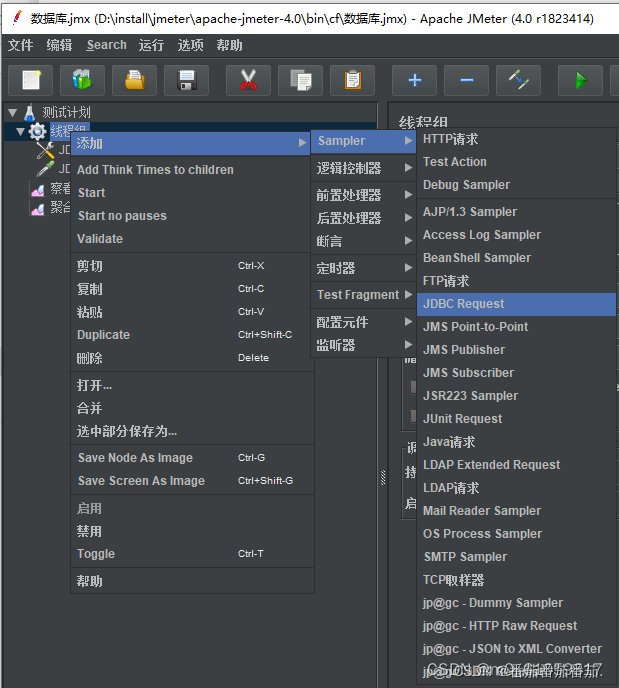Viewport: 619px width, 688px height.
Task: Choose JSR223 Sampler entry
Action: click(516, 396)
